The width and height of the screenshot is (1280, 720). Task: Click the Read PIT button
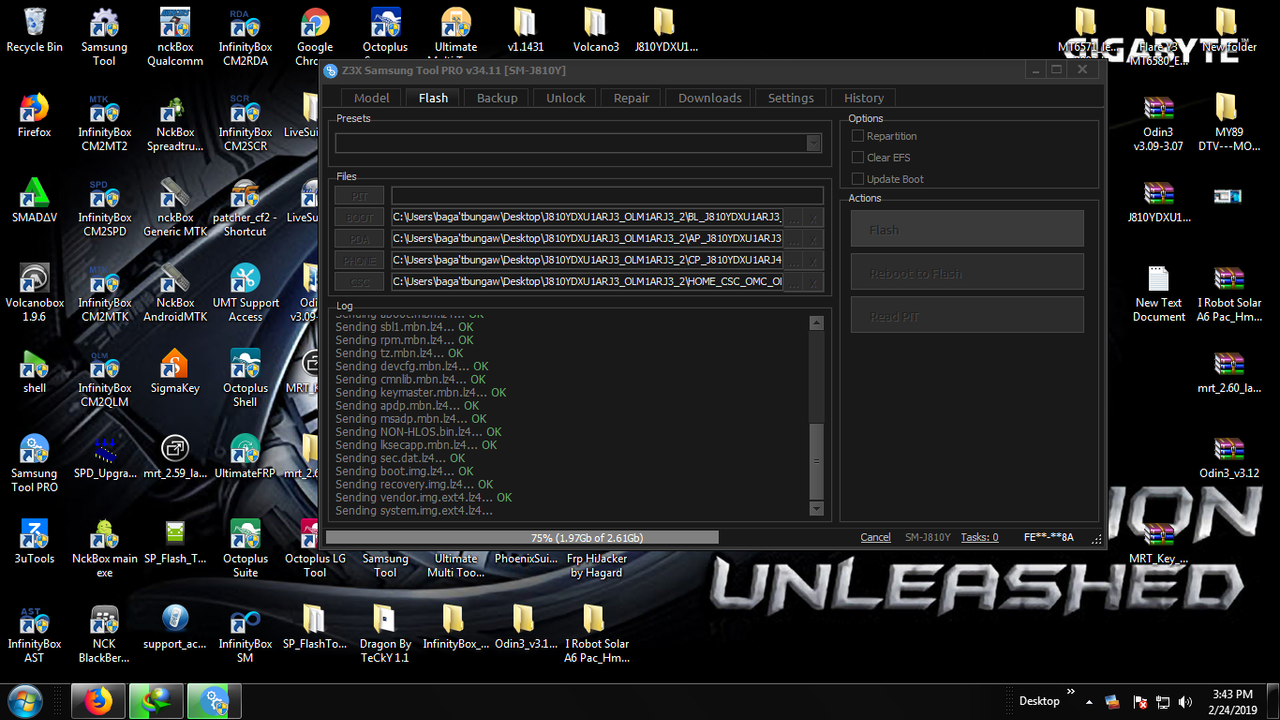967,315
